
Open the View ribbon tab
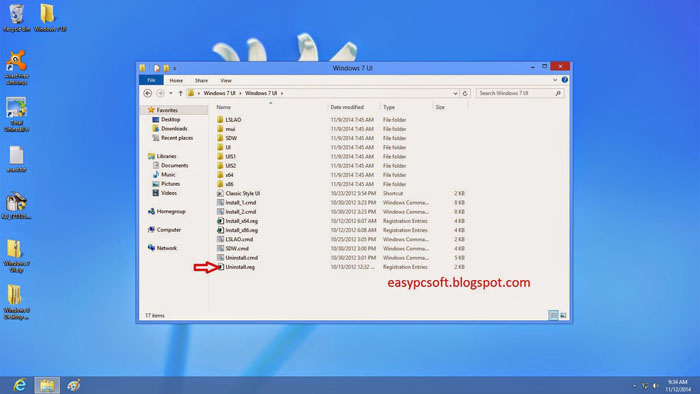[x=226, y=80]
